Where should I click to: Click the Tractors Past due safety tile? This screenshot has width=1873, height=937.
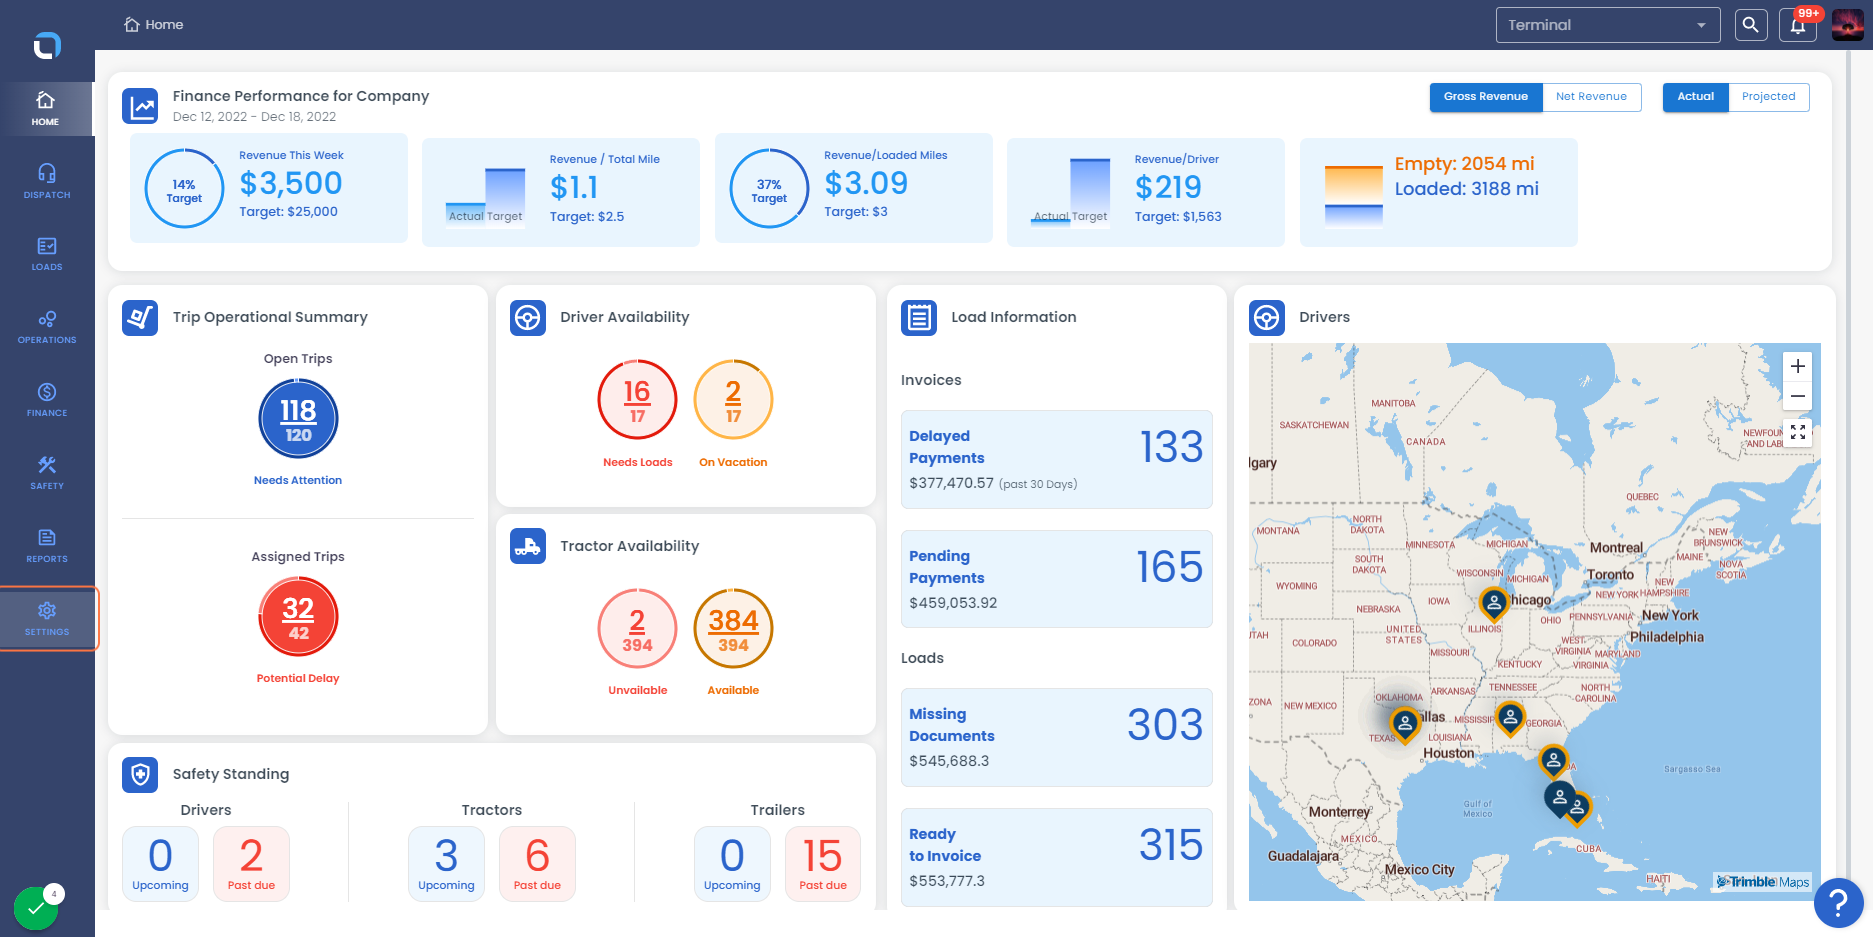[x=537, y=864]
